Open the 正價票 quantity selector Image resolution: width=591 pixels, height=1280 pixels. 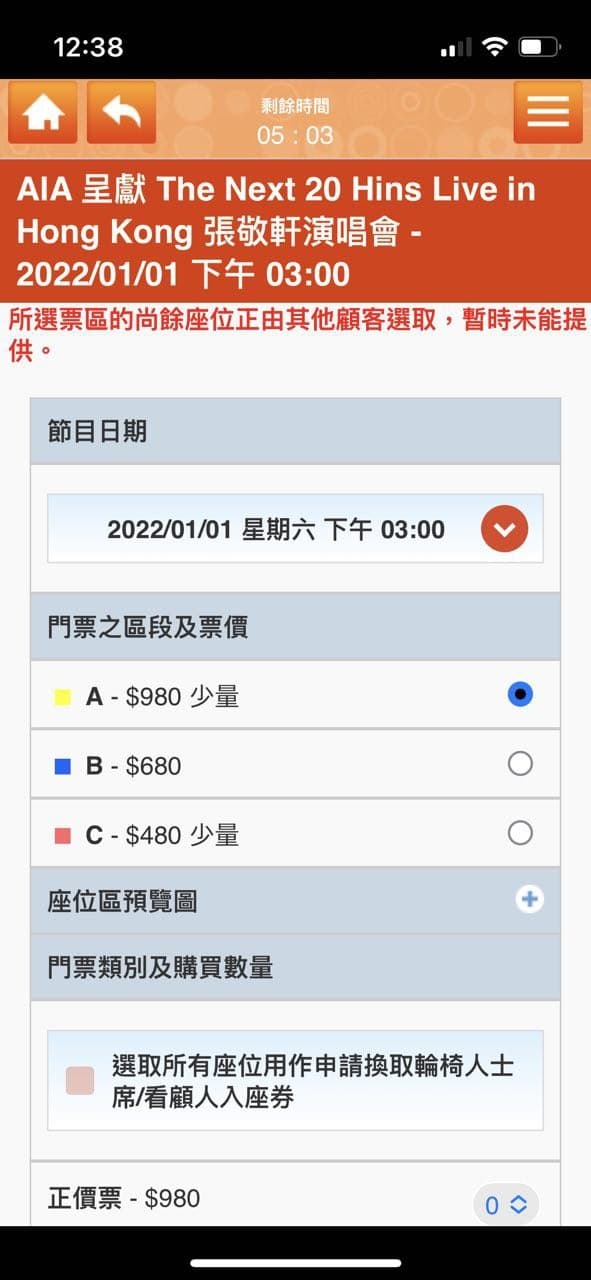505,1205
